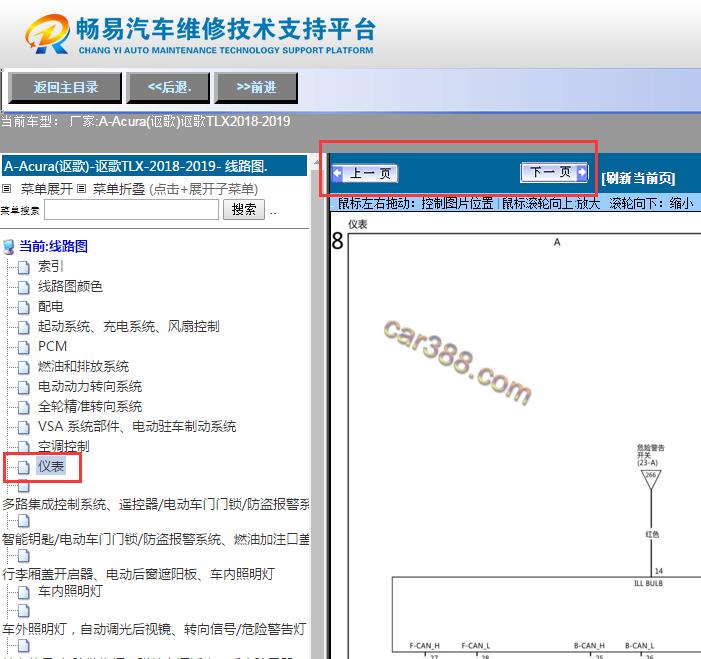
Task: Click the 搜索 button
Action: click(244, 209)
